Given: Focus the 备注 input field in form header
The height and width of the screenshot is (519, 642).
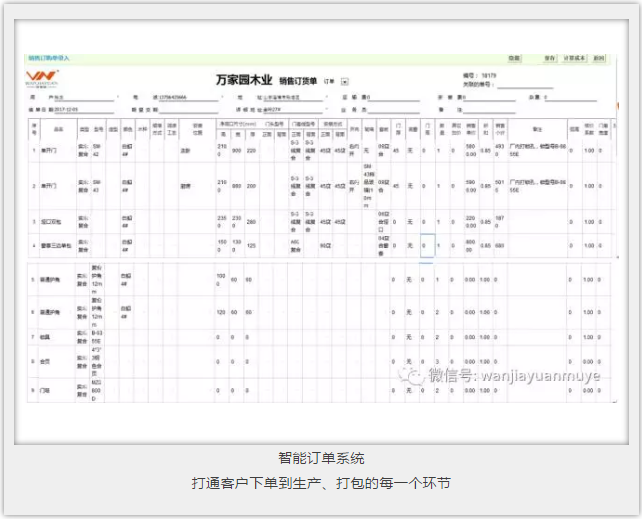Looking at the screenshot, I should pos(489,110).
